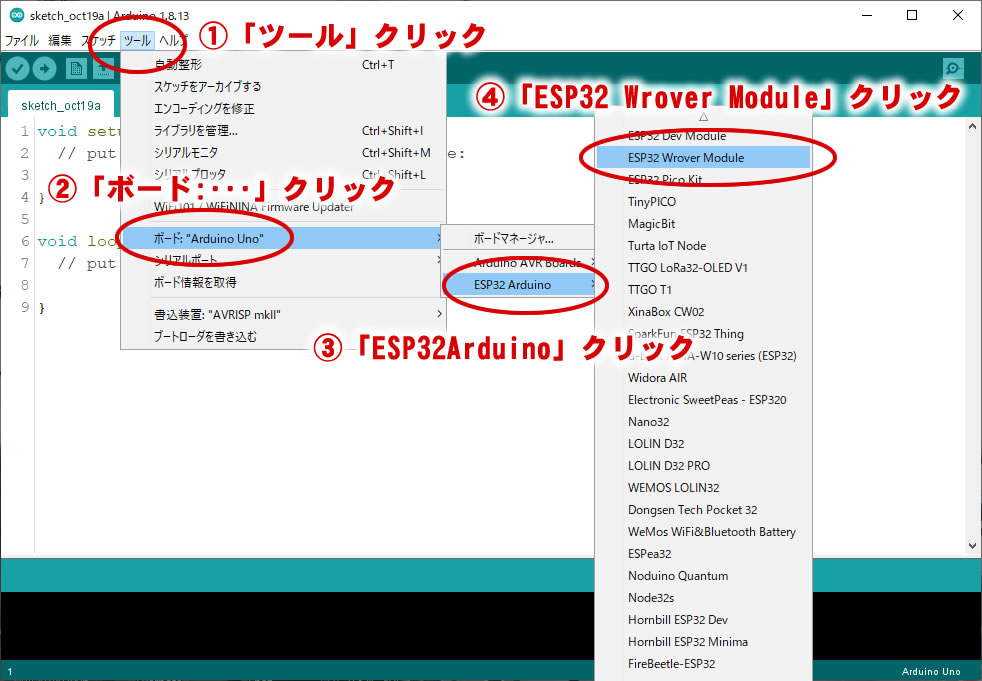
Task: Click the Upload arrow toolbar icon
Action: (x=44, y=68)
